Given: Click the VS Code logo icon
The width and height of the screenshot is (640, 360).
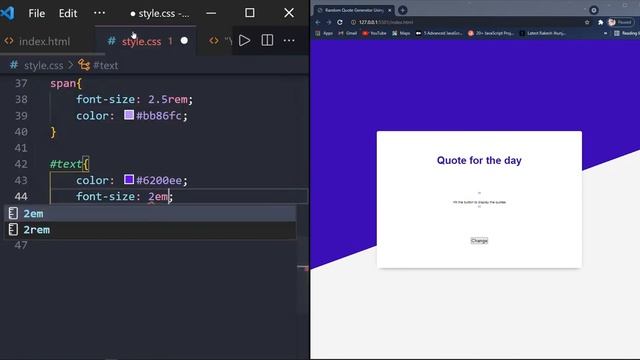Looking at the screenshot, I should [7, 13].
